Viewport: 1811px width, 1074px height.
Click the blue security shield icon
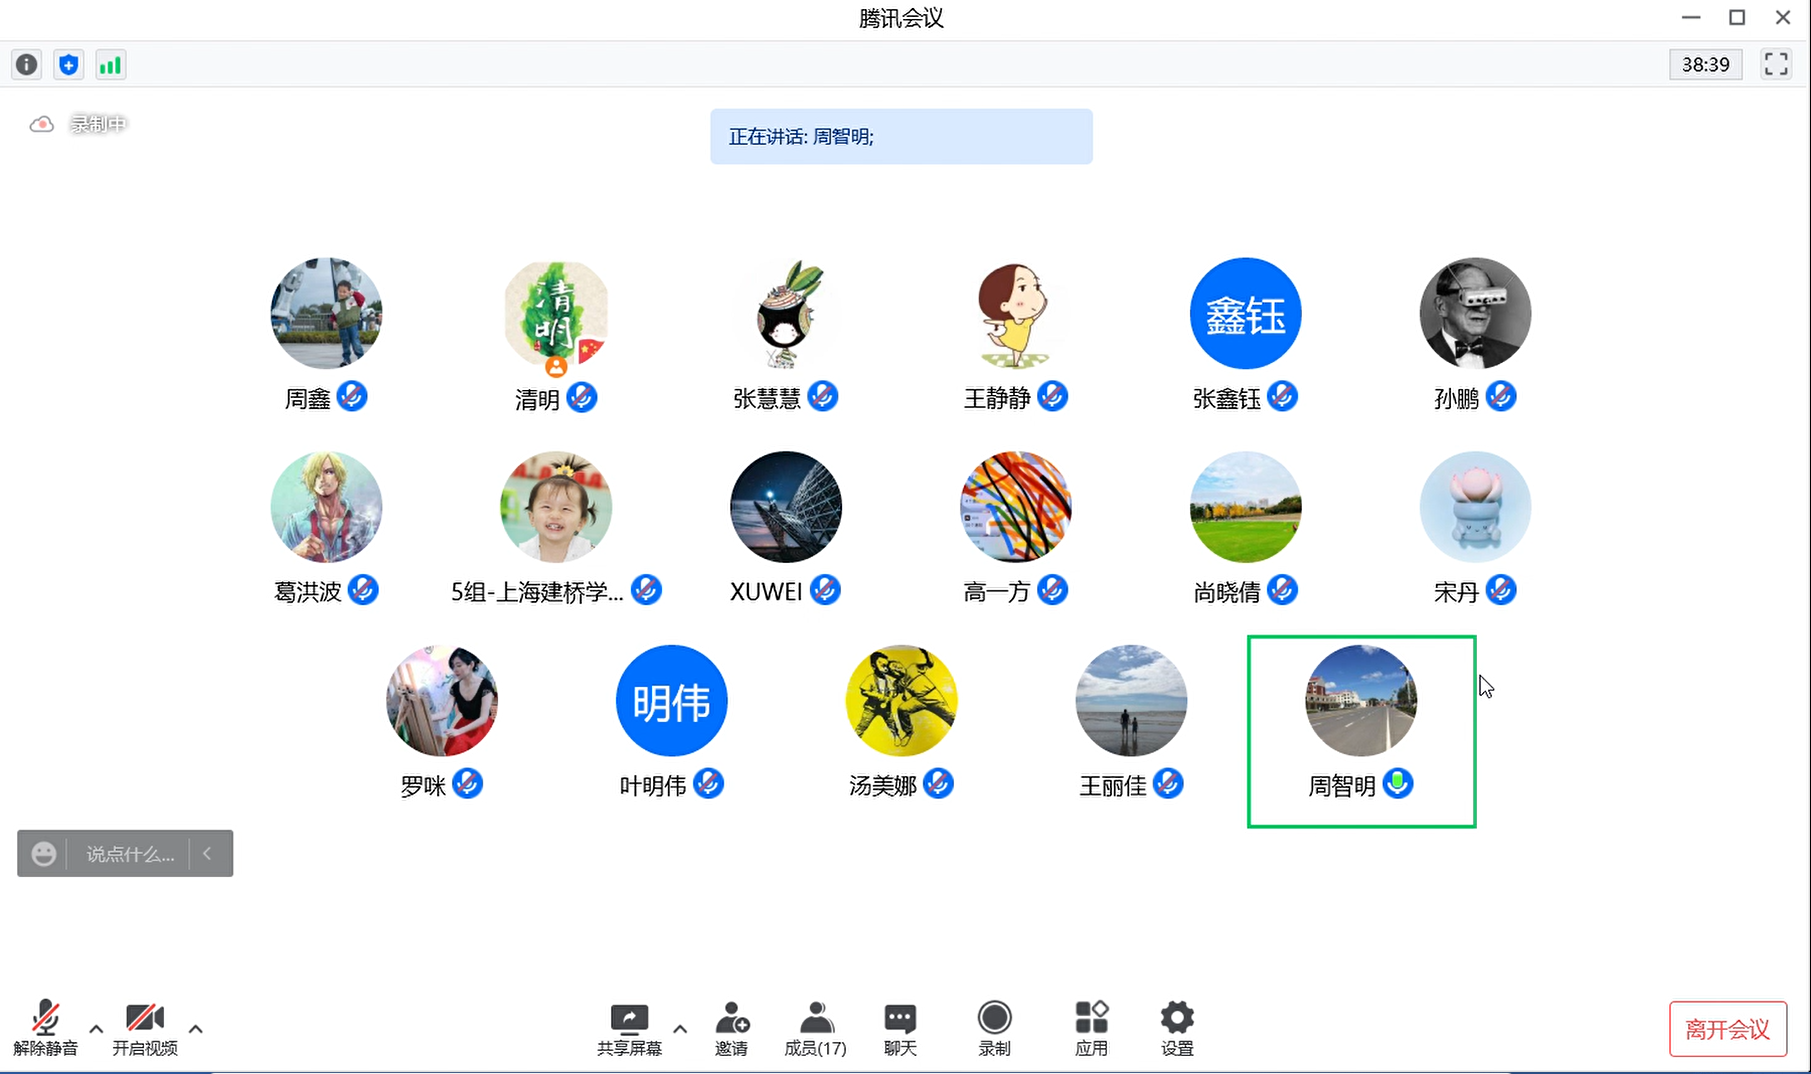68,65
